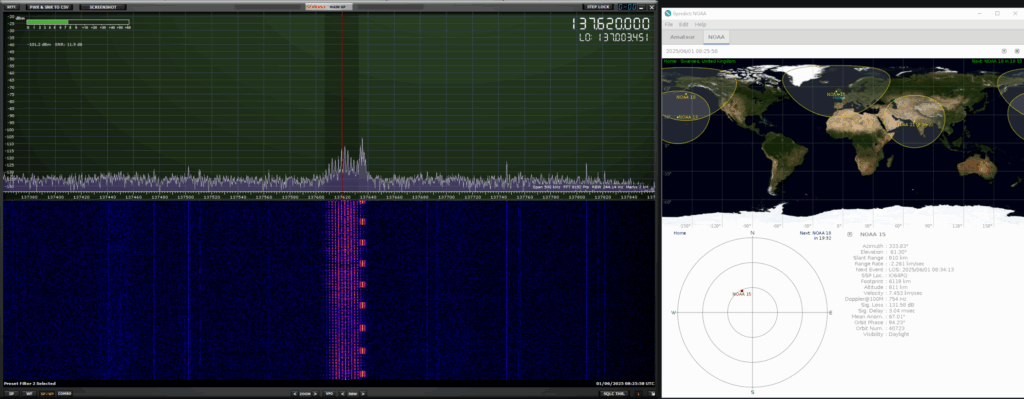Click the SQLC THRL button
Screen dimensions: 1024x399
point(615,394)
